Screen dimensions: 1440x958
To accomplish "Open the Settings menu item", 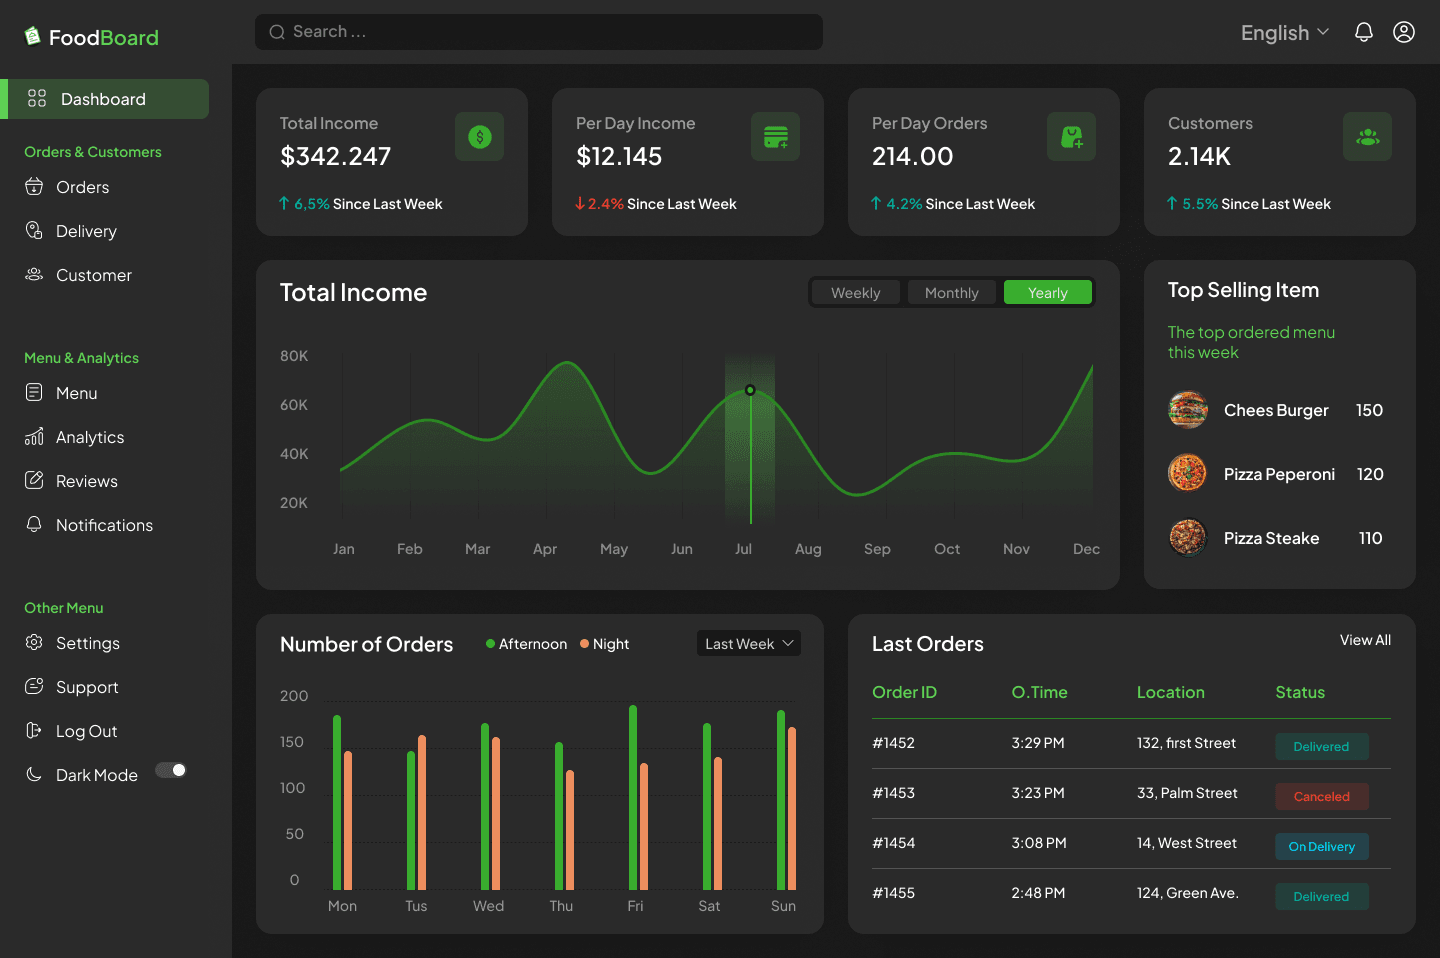I will (x=87, y=643).
